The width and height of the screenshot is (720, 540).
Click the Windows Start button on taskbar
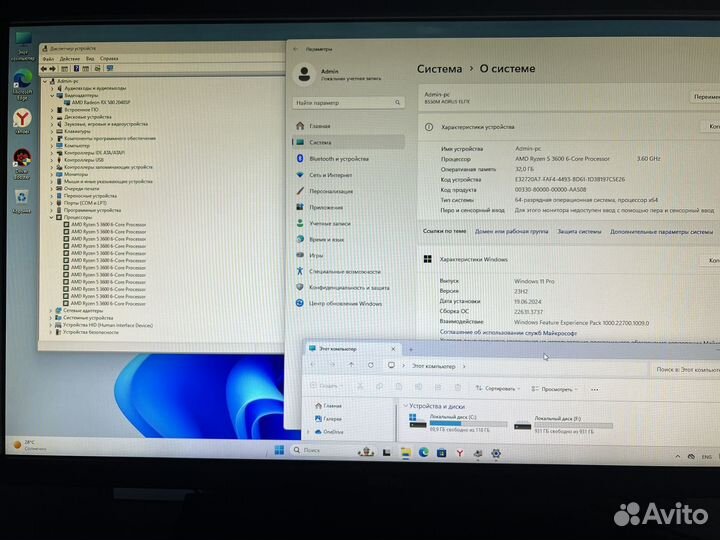tap(277, 450)
